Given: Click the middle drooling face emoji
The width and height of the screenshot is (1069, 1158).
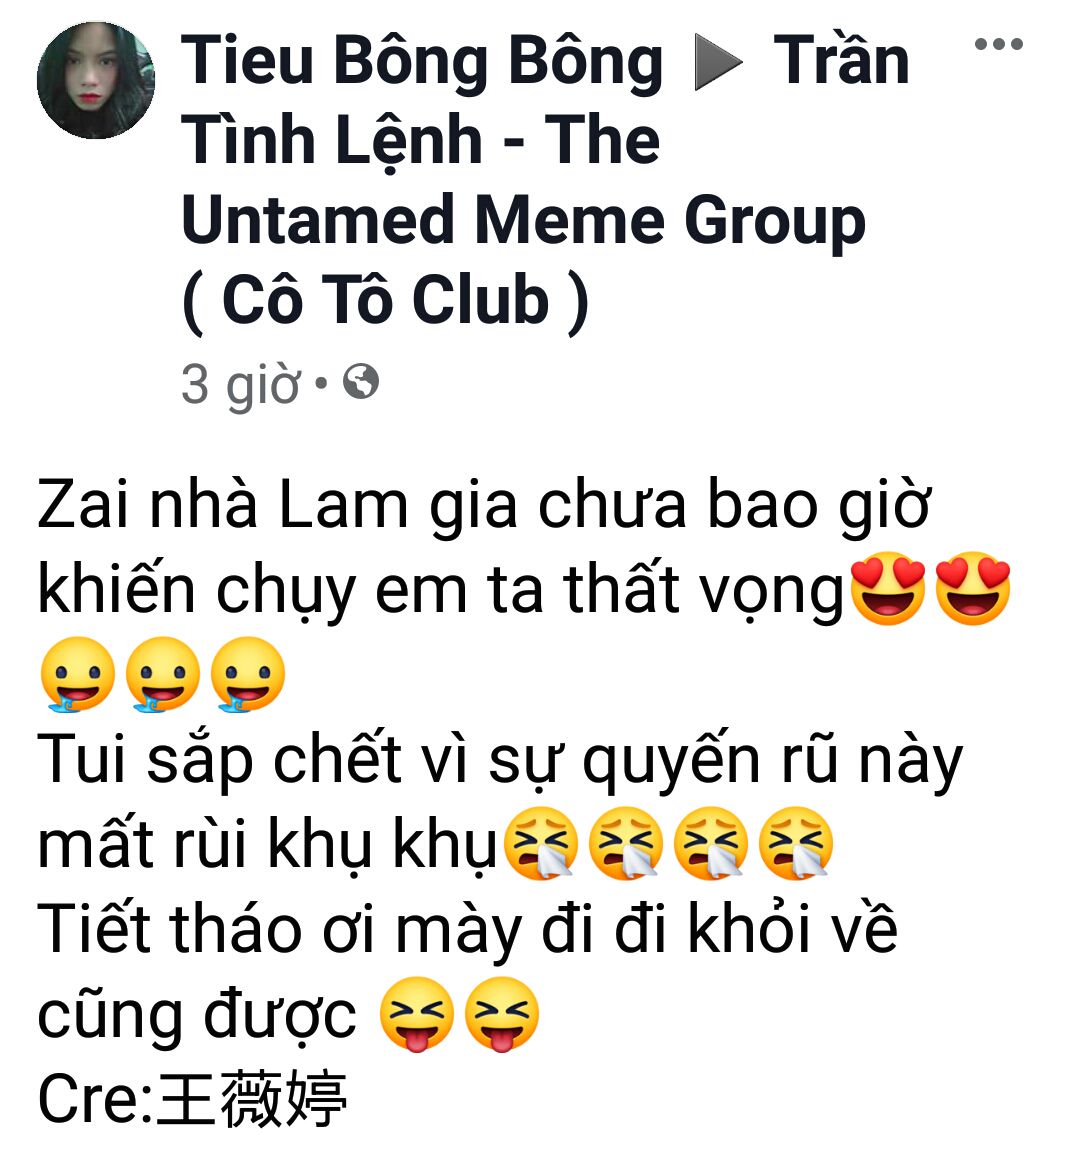Looking at the screenshot, I should pos(163,674).
